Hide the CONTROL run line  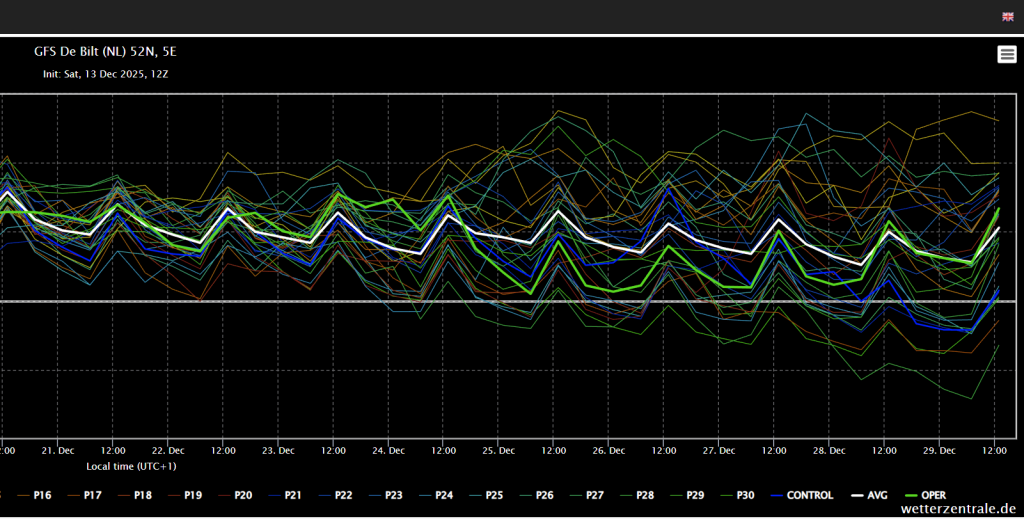coord(809,495)
